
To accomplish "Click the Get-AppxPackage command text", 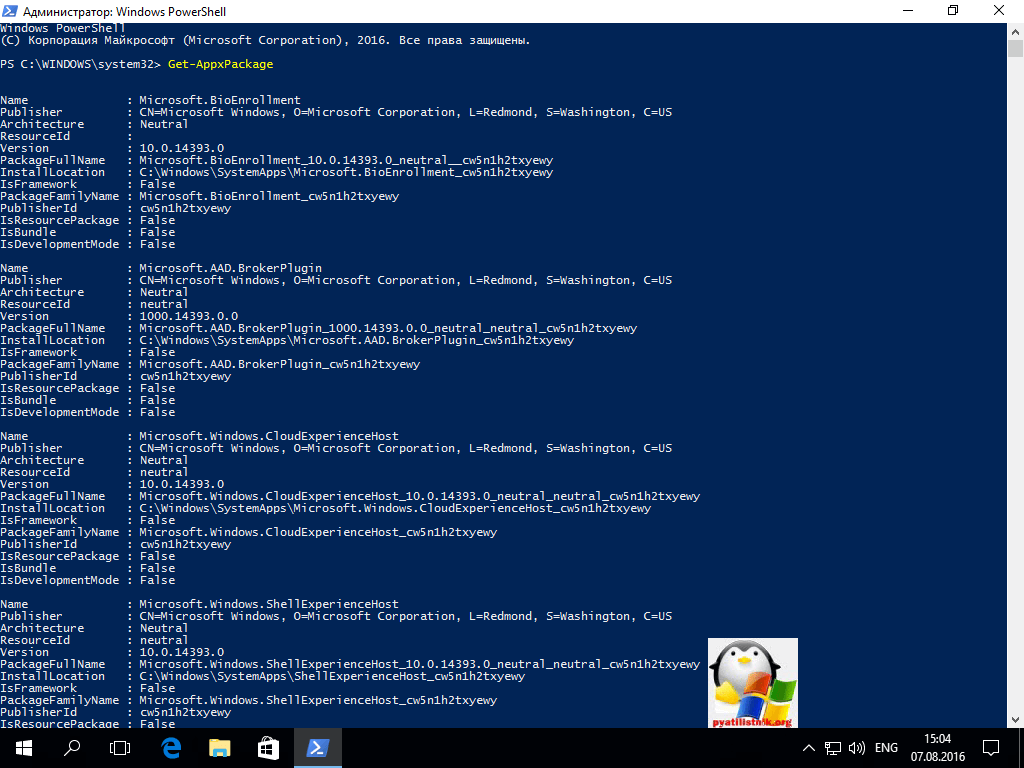I will [x=220, y=64].
